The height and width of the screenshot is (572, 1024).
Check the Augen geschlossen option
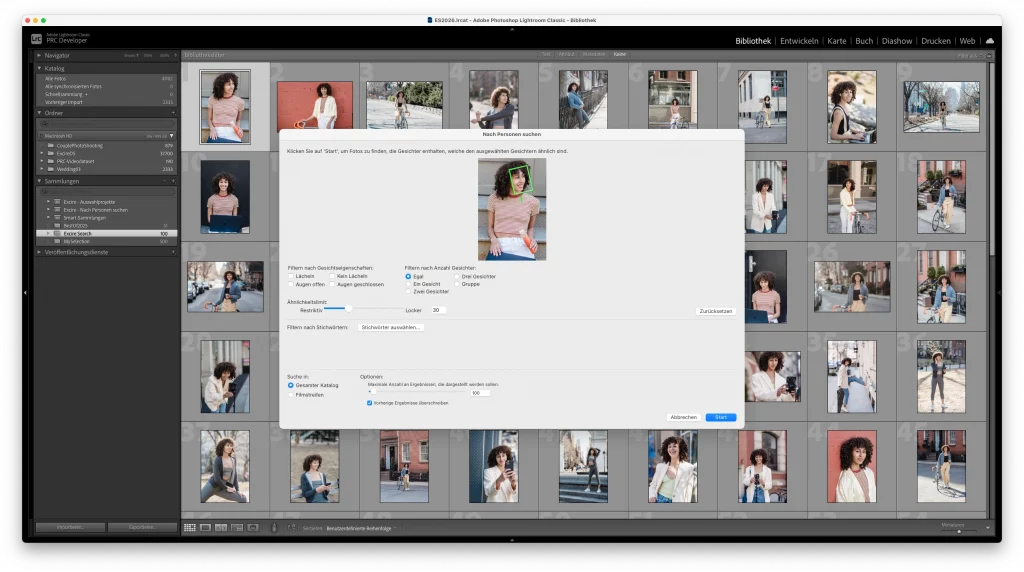click(332, 284)
